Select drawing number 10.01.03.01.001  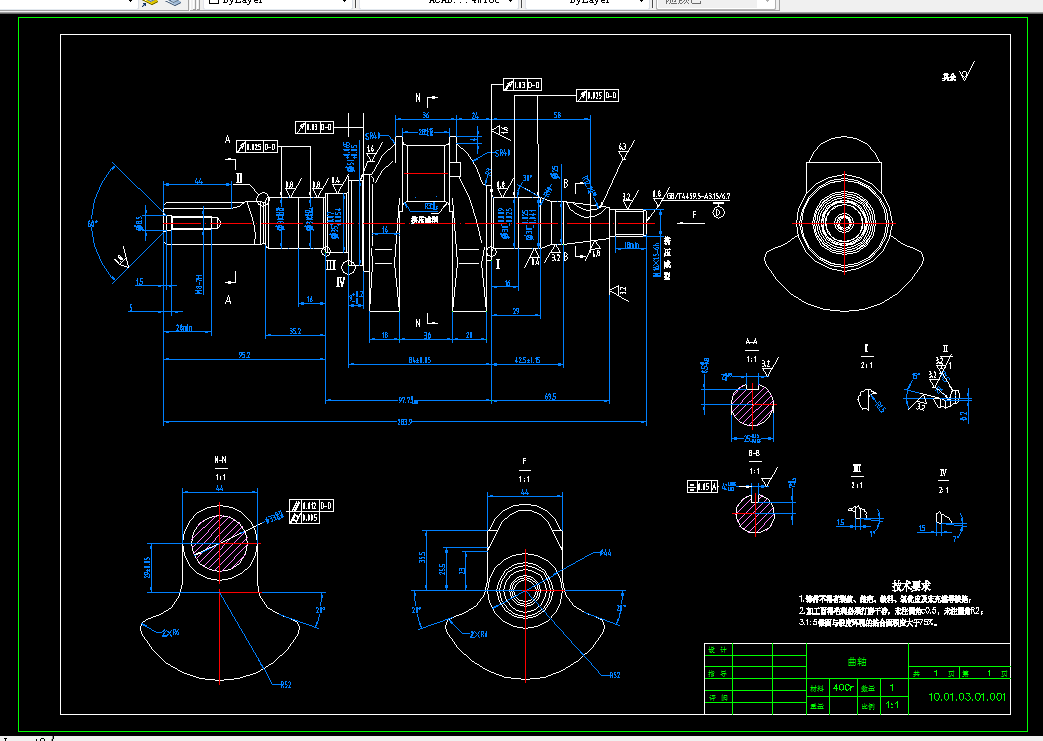point(967,696)
